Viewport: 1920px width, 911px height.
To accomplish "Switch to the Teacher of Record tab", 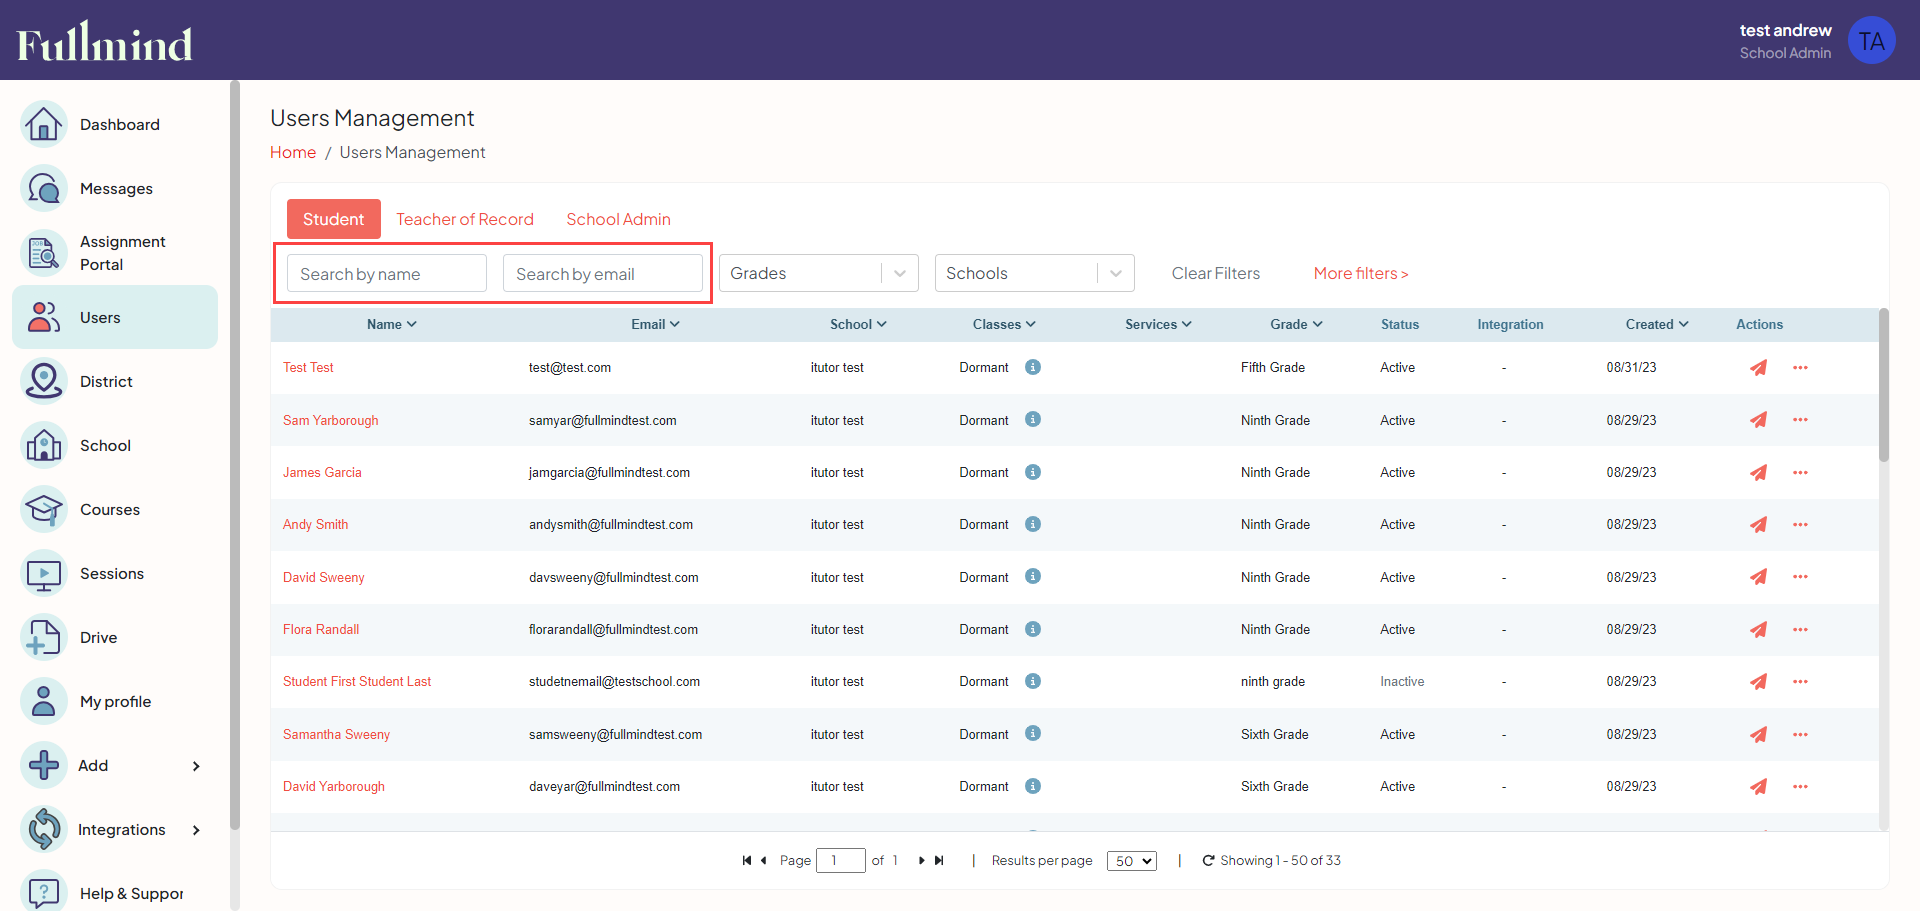I will 465,219.
